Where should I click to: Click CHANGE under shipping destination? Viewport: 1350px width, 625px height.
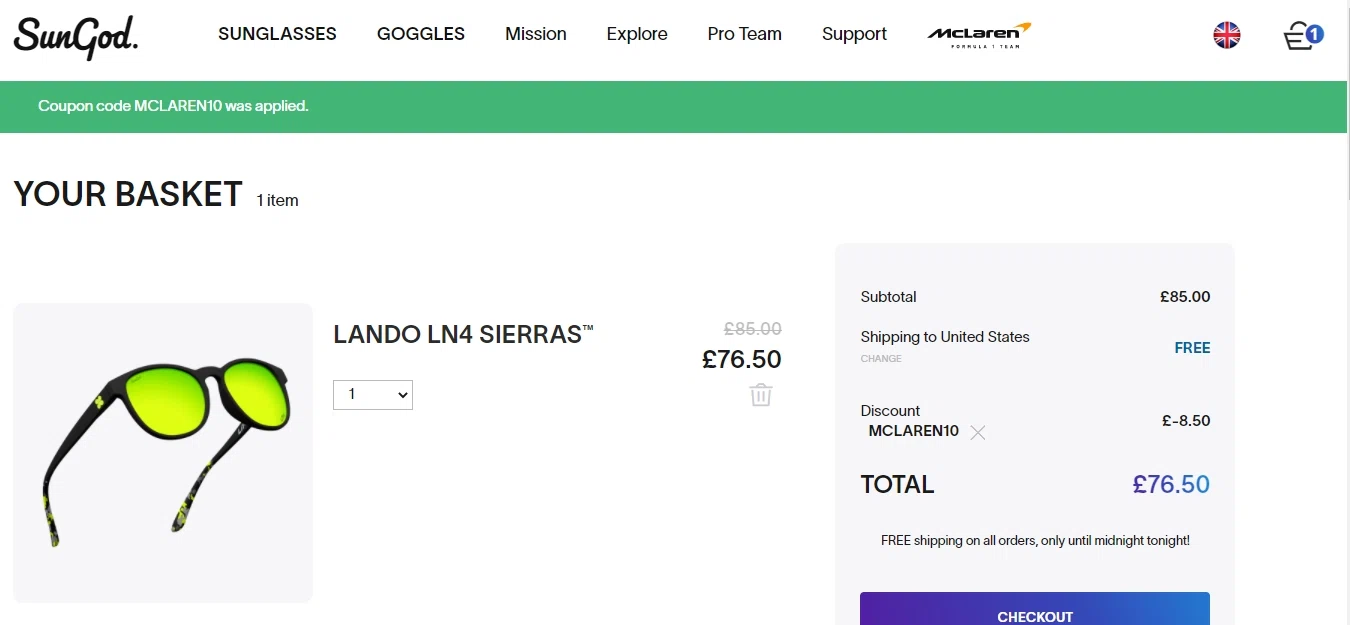click(881, 358)
